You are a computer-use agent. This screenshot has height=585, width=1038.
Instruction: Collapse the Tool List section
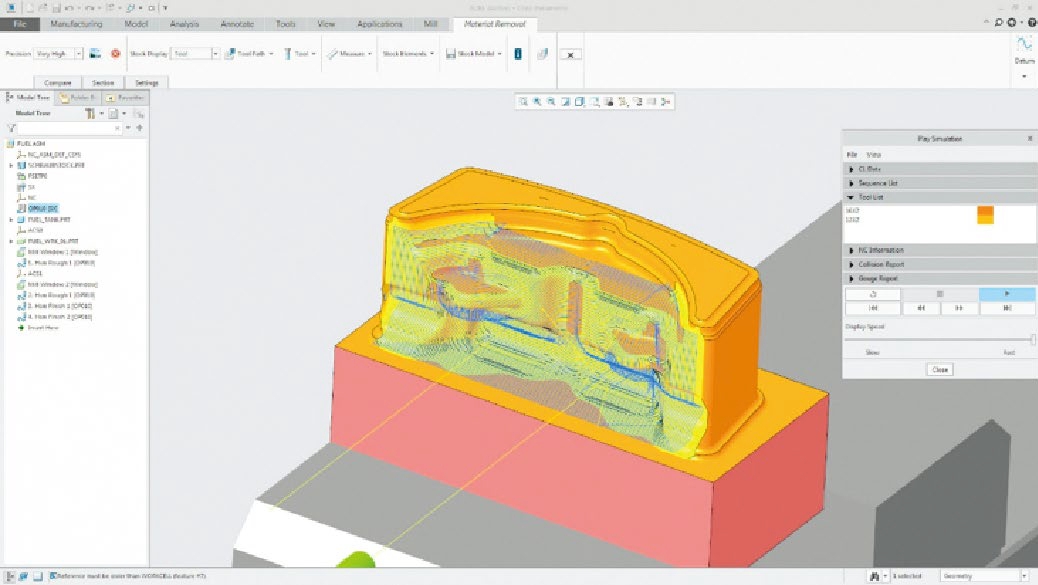pos(939,197)
